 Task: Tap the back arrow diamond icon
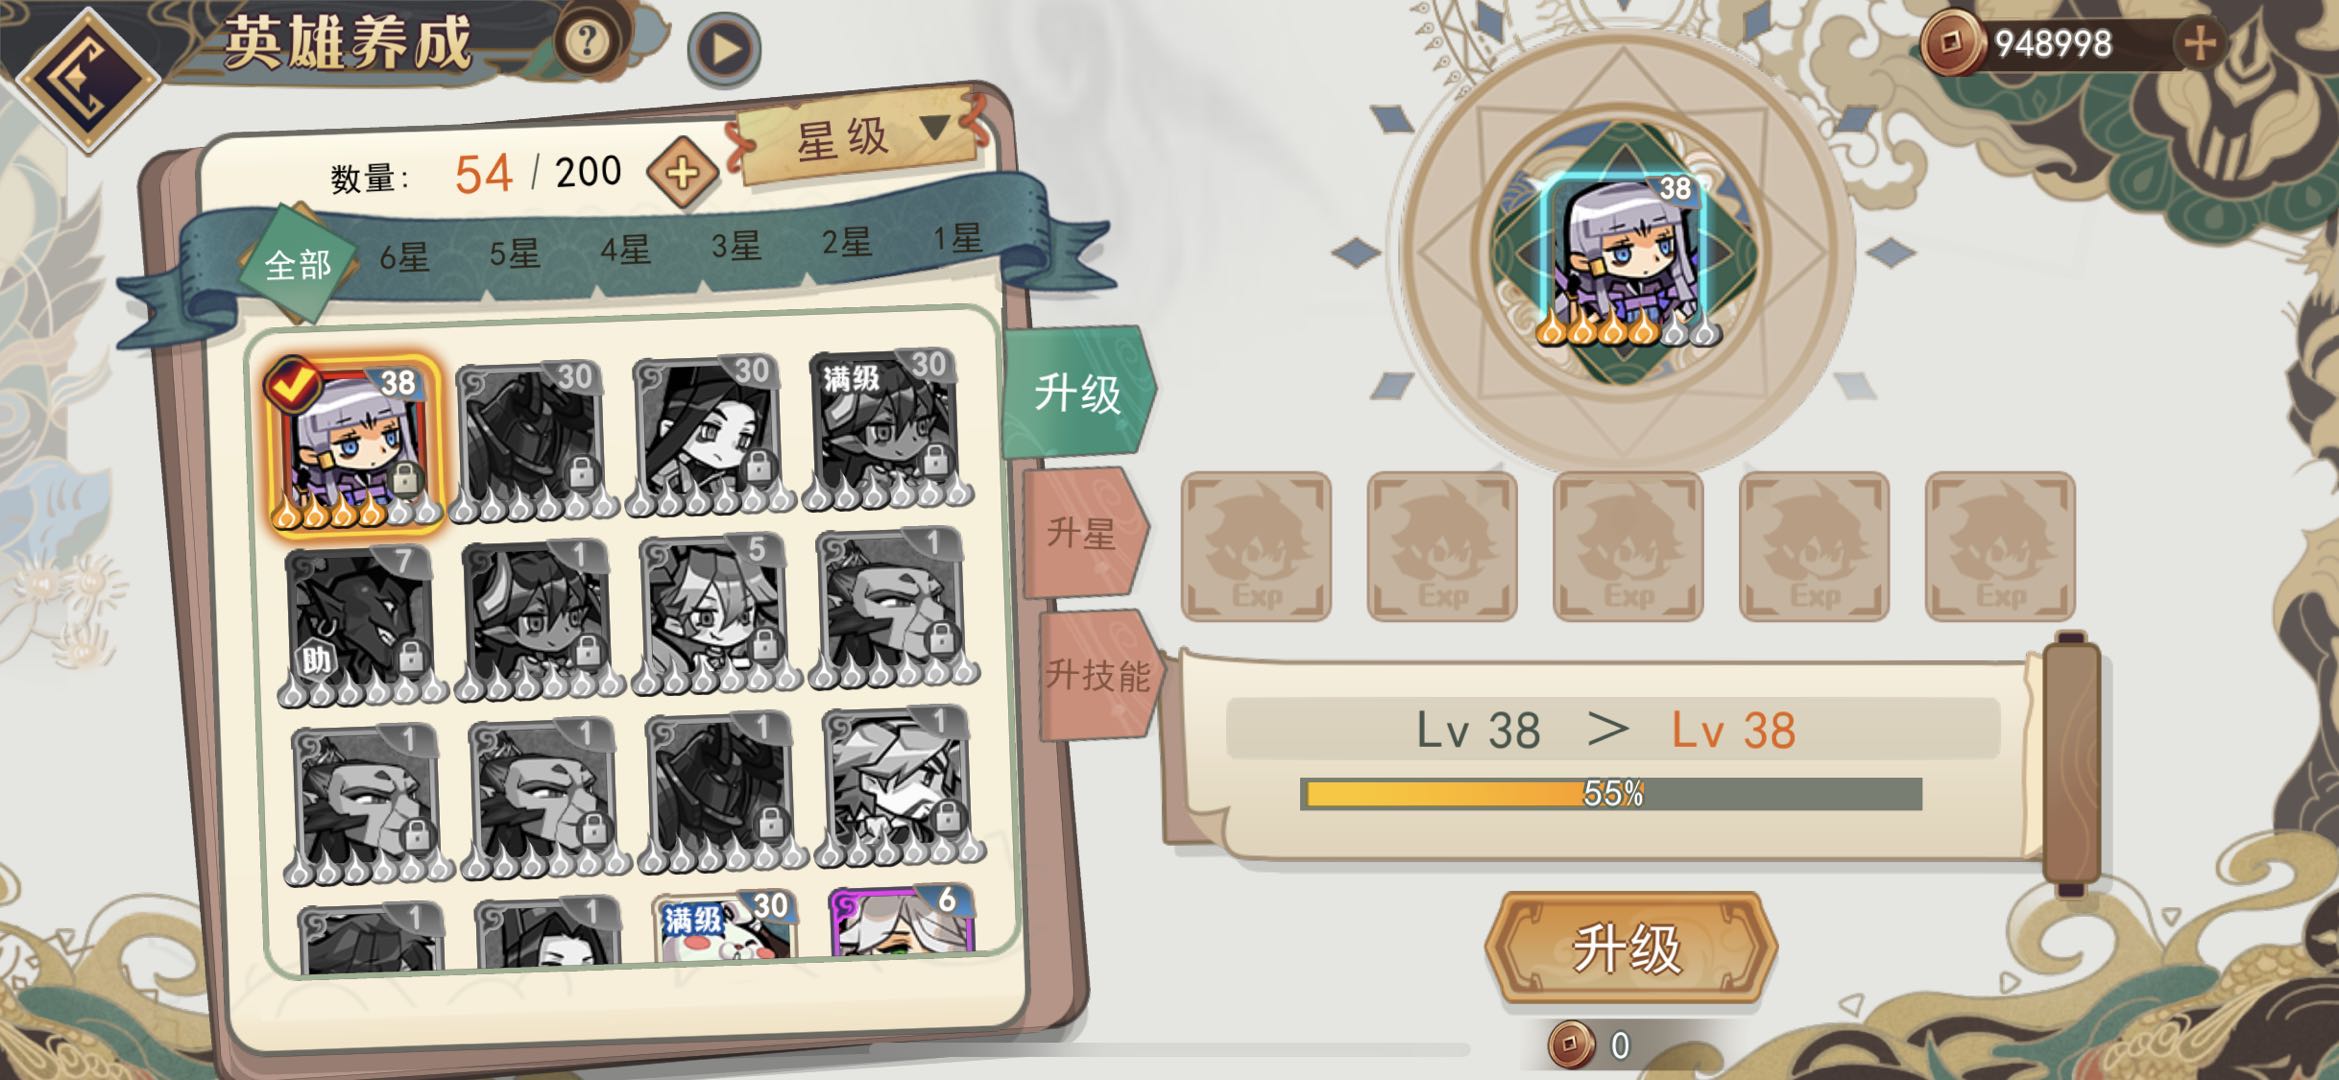[88, 78]
